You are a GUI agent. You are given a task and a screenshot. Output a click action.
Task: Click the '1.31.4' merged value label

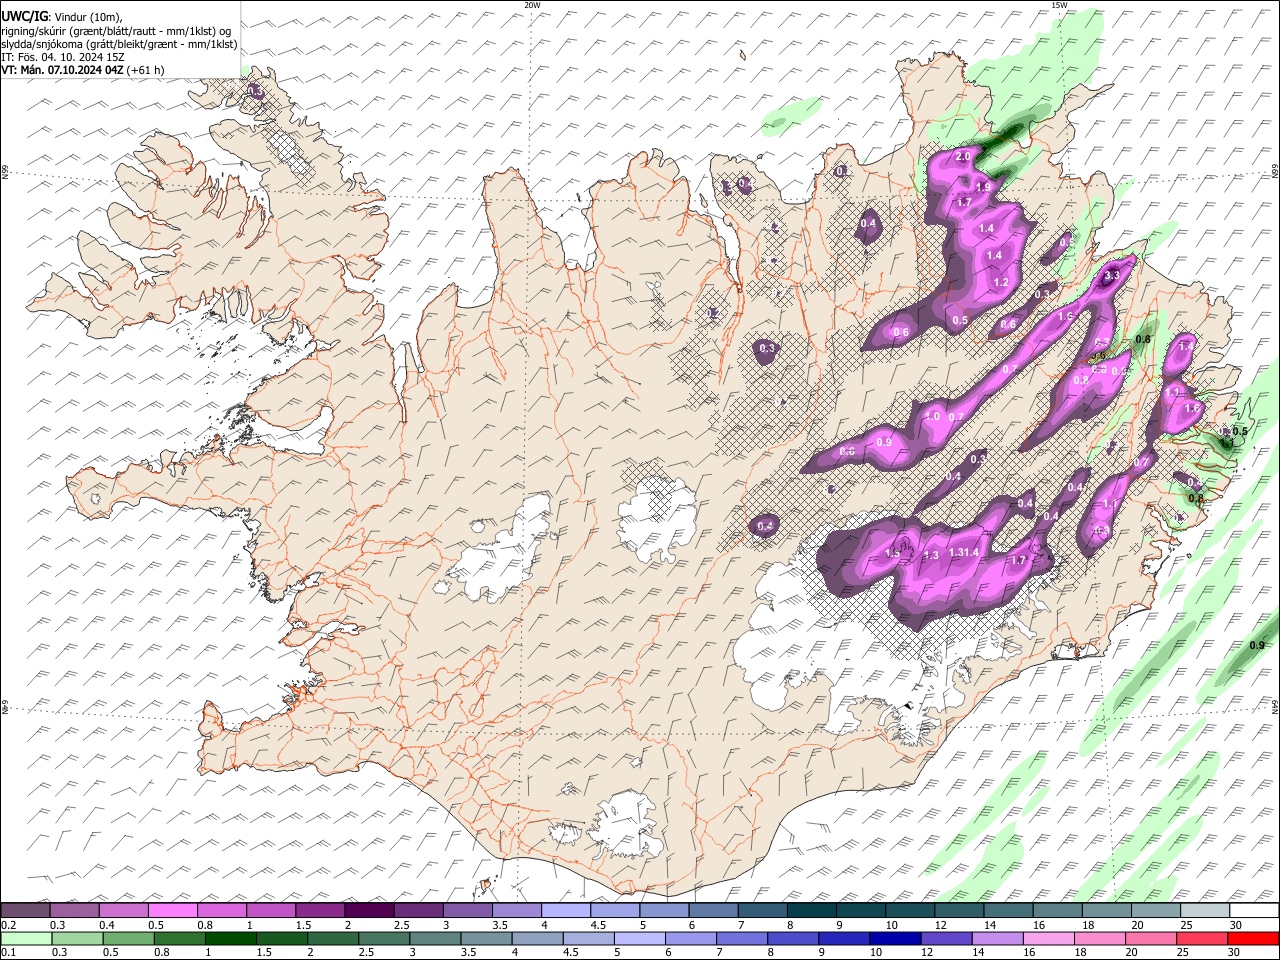[x=963, y=553]
